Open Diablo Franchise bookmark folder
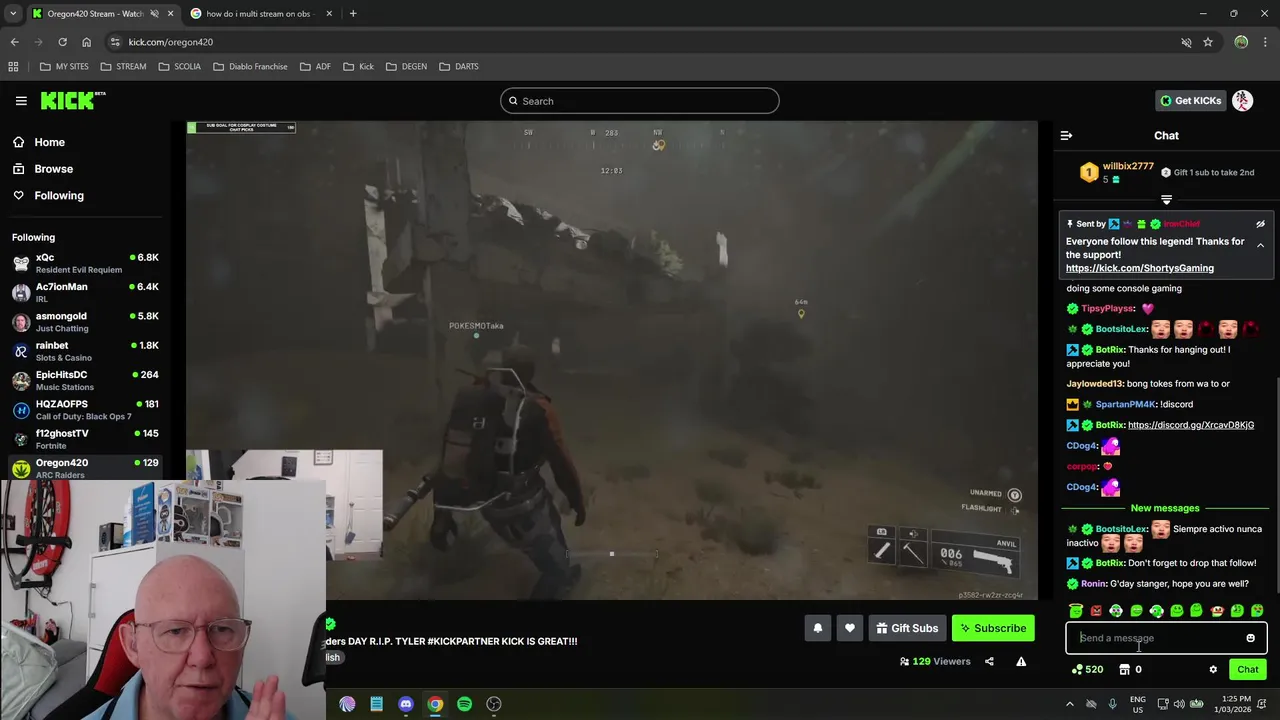Viewport: 1280px width, 720px height. [x=250, y=67]
